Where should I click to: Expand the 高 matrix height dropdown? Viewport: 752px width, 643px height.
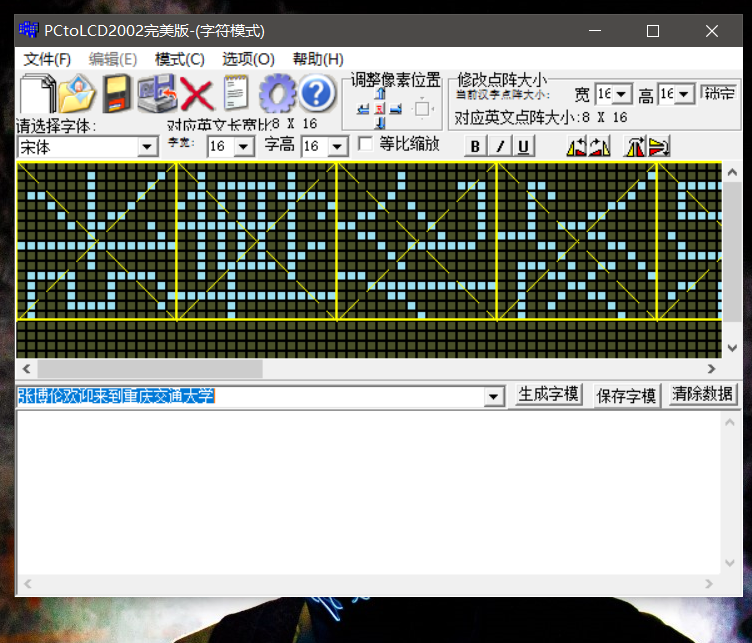(x=684, y=94)
